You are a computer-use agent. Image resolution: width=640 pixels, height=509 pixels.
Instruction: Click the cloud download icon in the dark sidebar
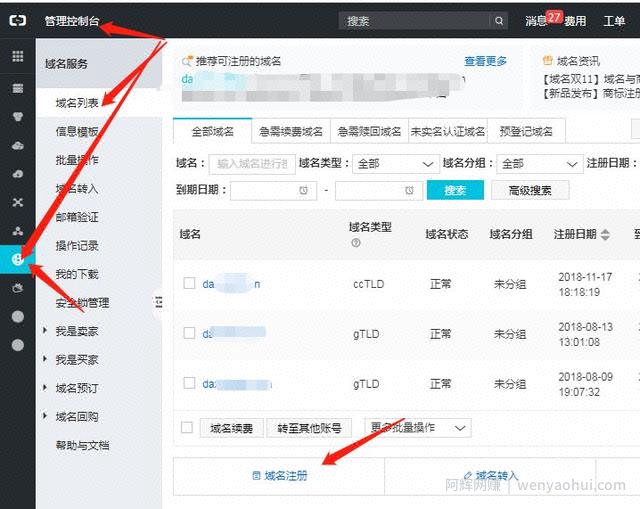(18, 174)
